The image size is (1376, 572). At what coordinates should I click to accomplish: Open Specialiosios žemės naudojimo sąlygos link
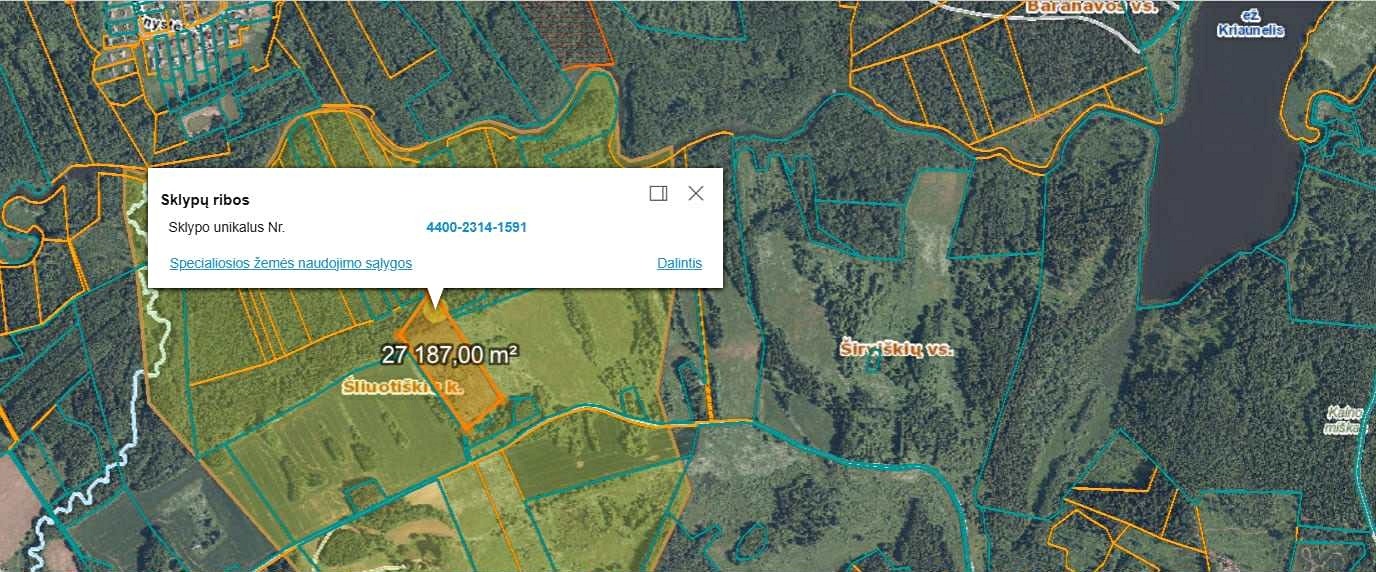pyautogui.click(x=291, y=263)
